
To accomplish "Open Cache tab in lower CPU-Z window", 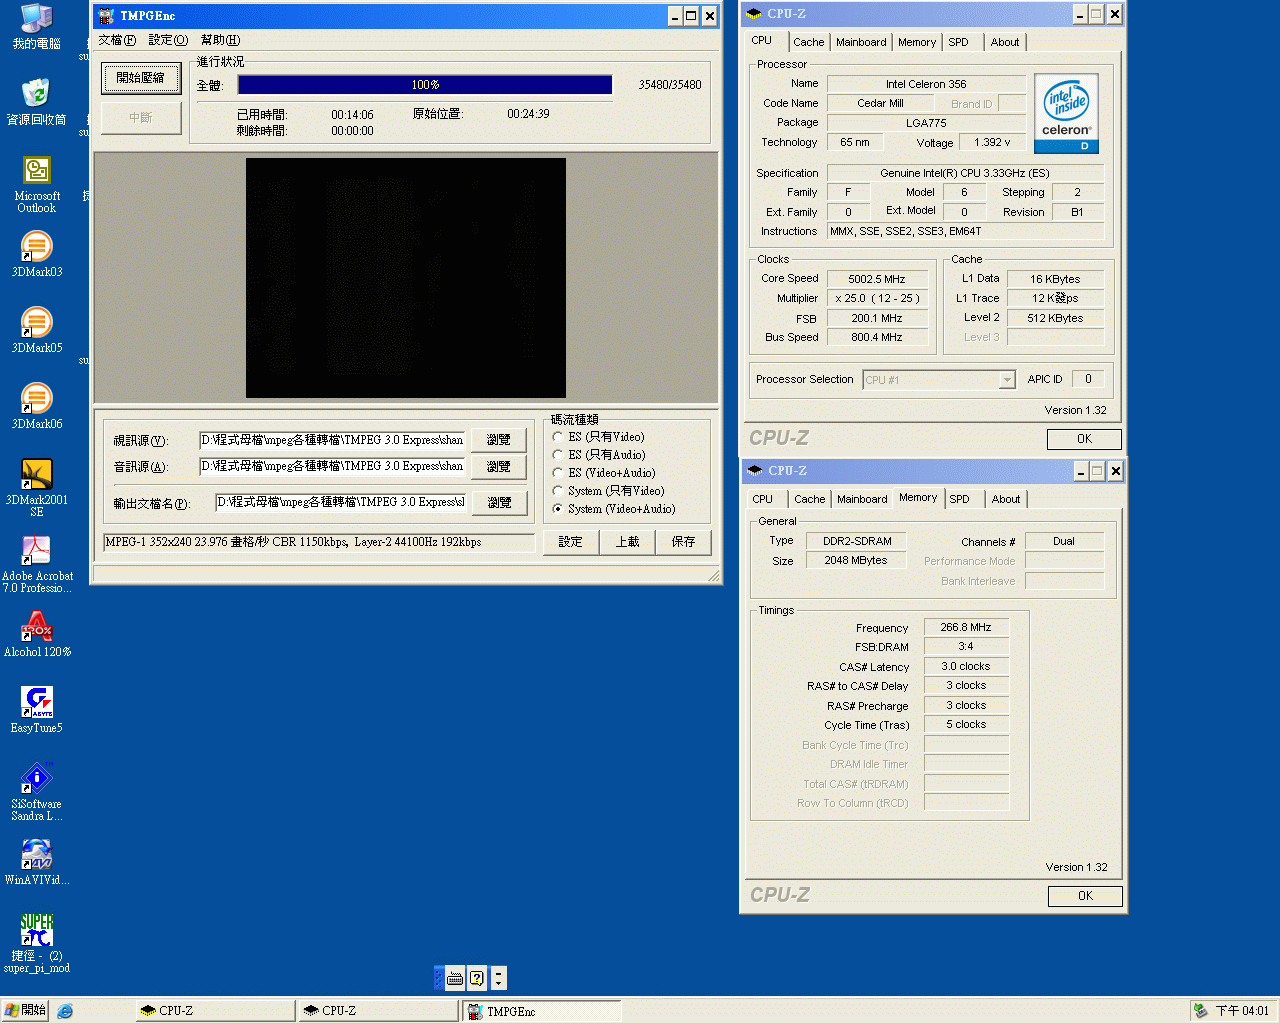I will click(x=810, y=499).
